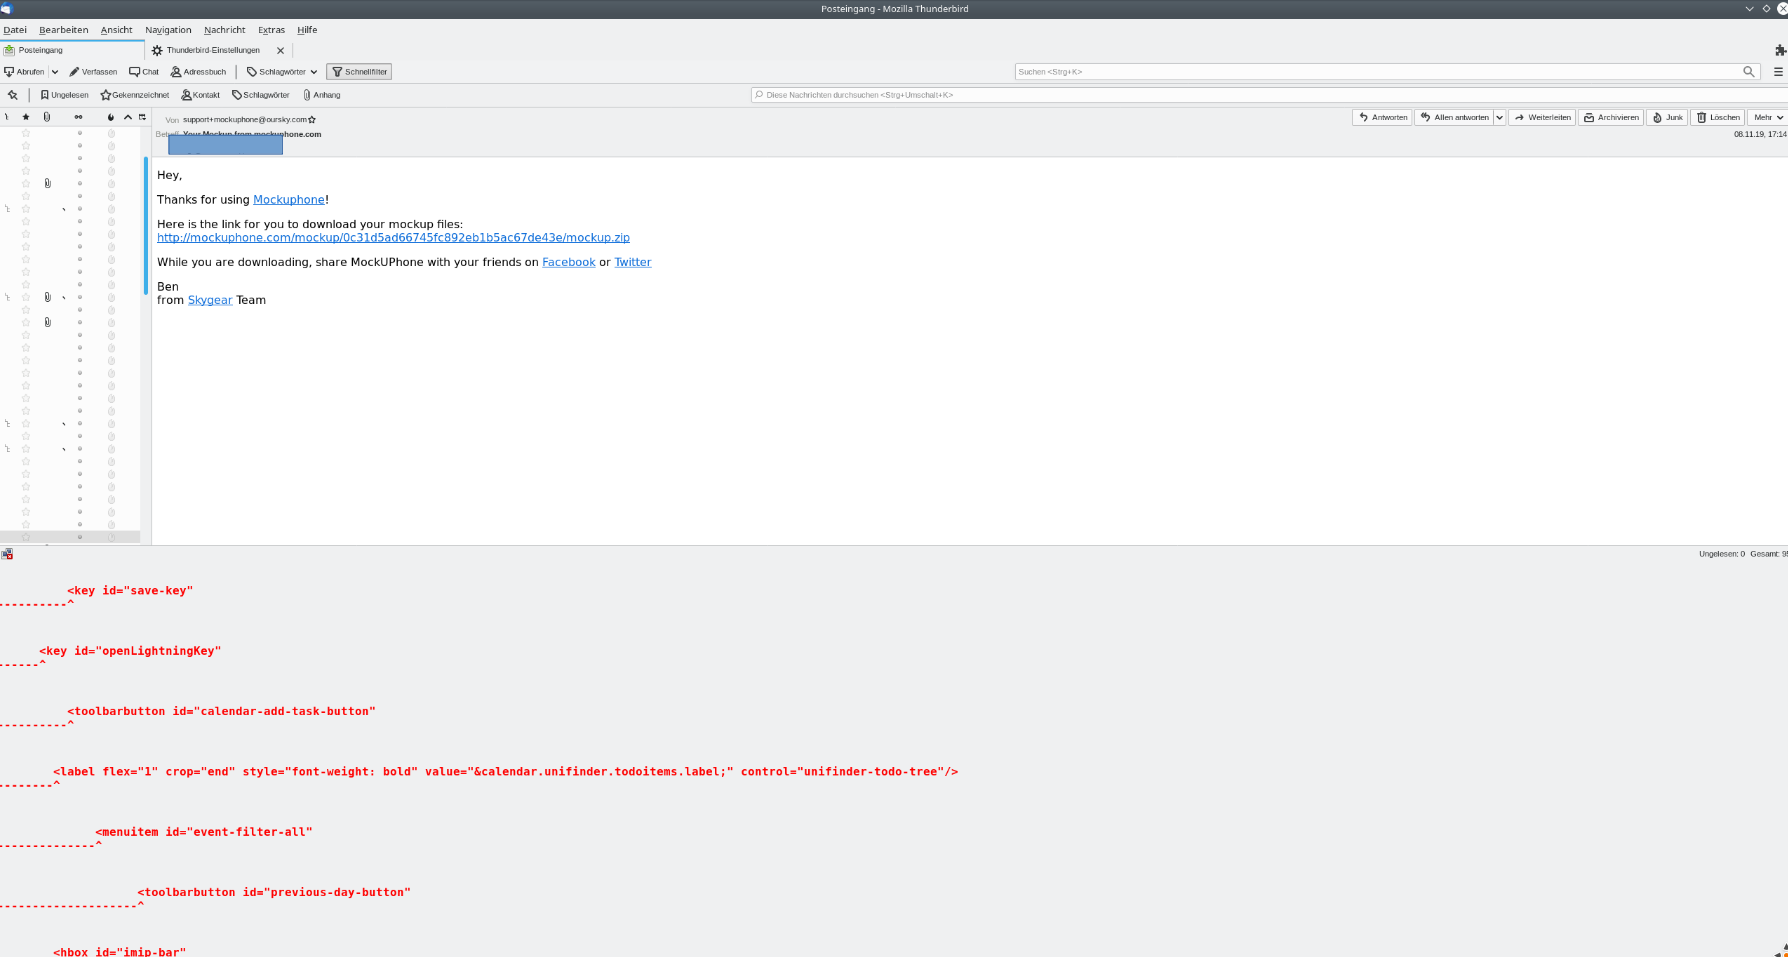The image size is (1788, 957).
Task: Open the Mehr more-actions dropdown
Action: pos(1767,117)
